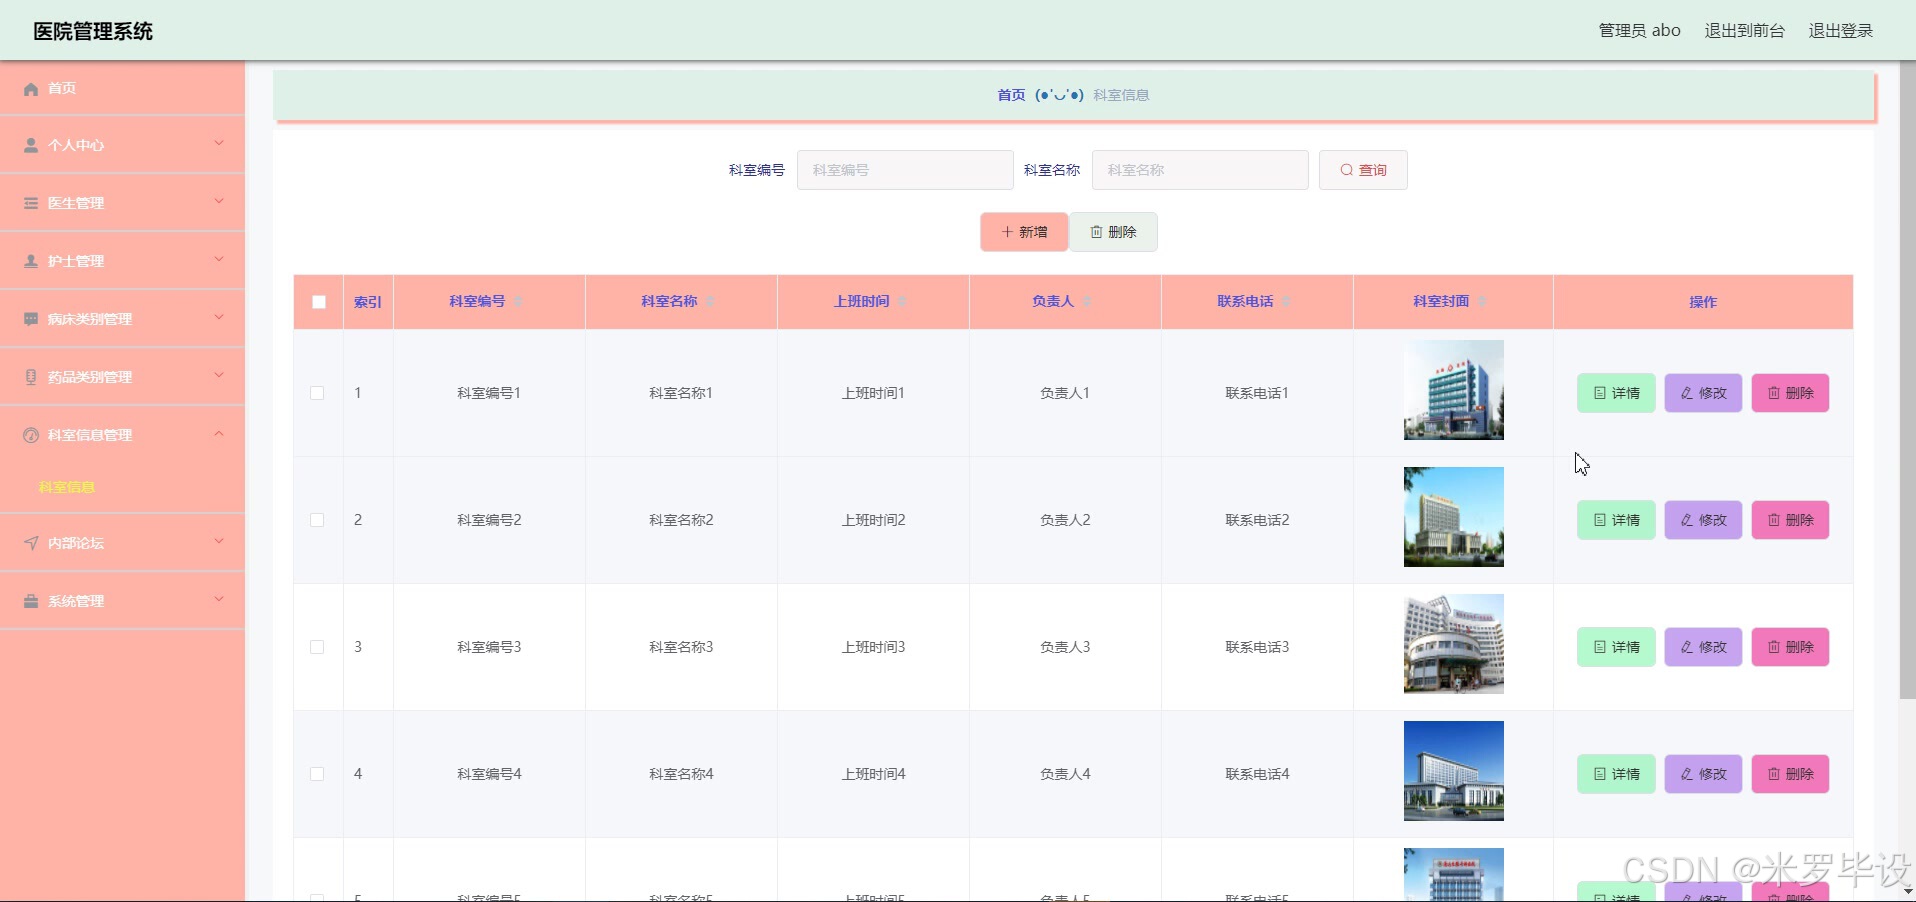Image resolution: width=1916 pixels, height=902 pixels.
Task: Click 修改 for row 科室编号4
Action: (1703, 774)
